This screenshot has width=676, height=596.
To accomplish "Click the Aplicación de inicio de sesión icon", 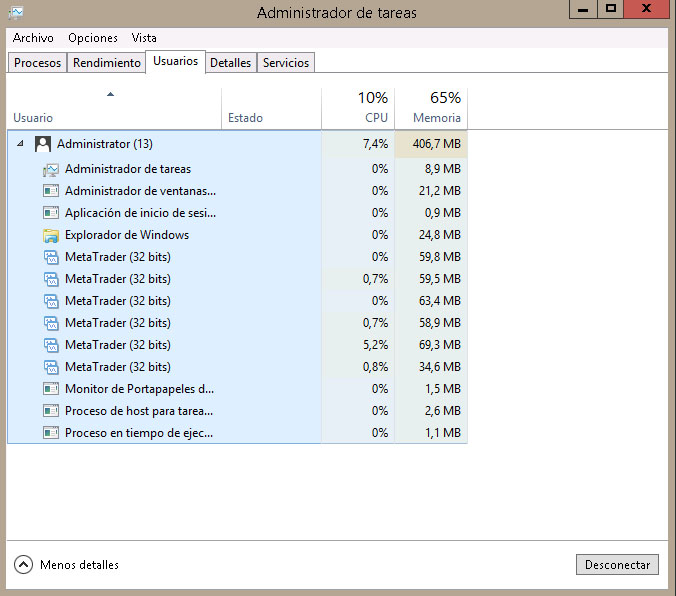I will [51, 213].
